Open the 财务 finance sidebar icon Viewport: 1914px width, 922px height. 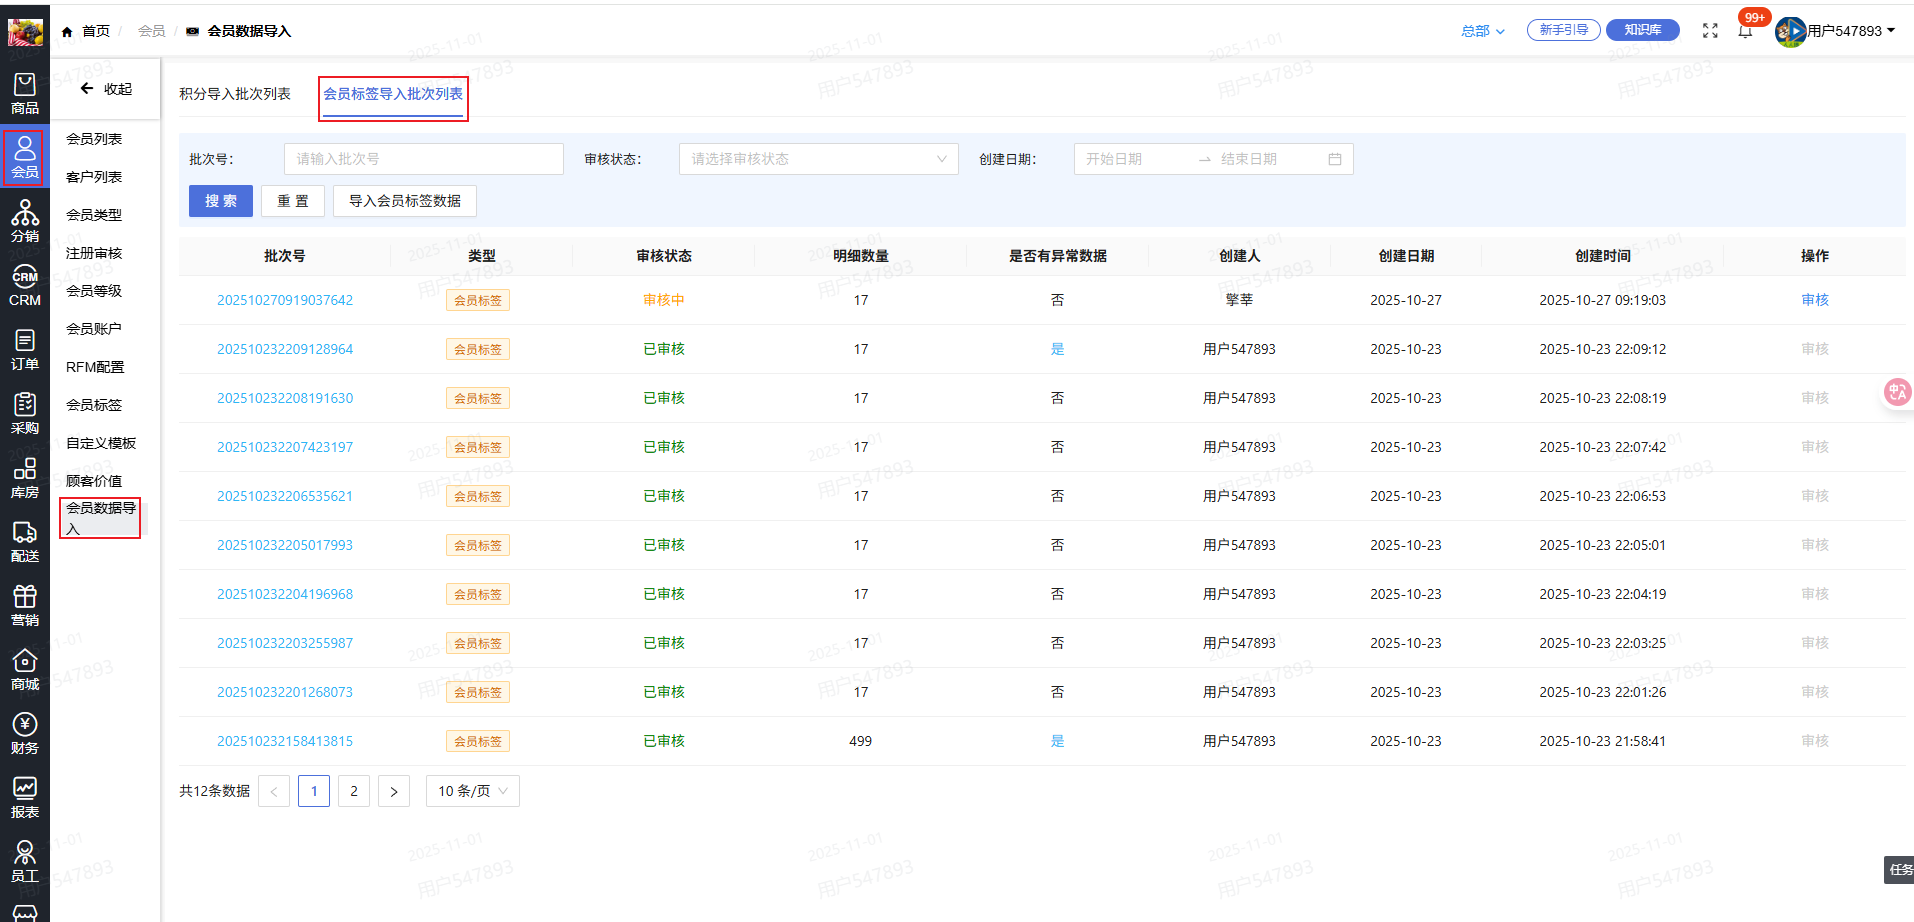[x=25, y=733]
